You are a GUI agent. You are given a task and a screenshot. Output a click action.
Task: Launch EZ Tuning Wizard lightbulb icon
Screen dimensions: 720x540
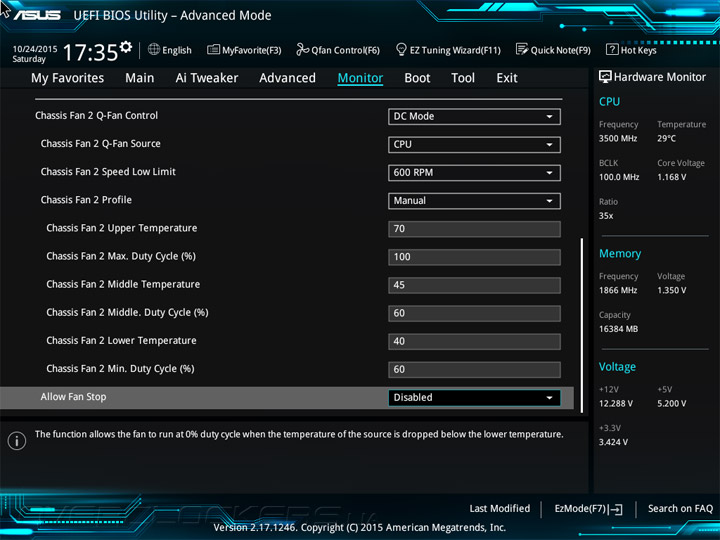click(401, 49)
